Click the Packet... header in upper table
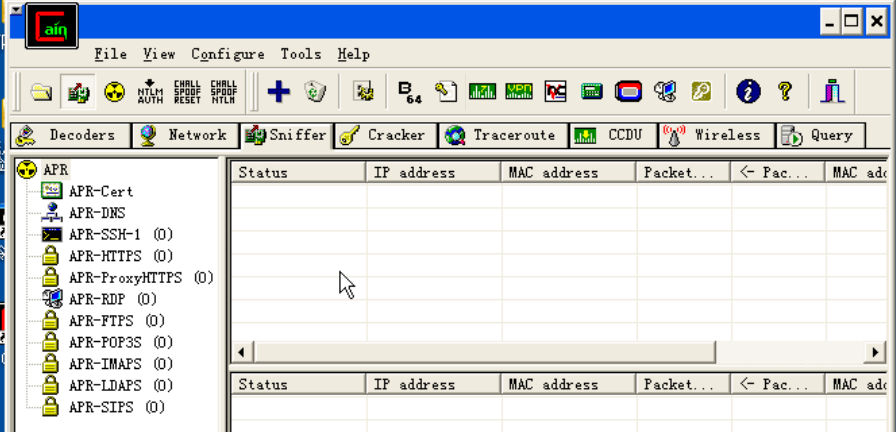The height and width of the screenshot is (432, 896). pos(683,173)
